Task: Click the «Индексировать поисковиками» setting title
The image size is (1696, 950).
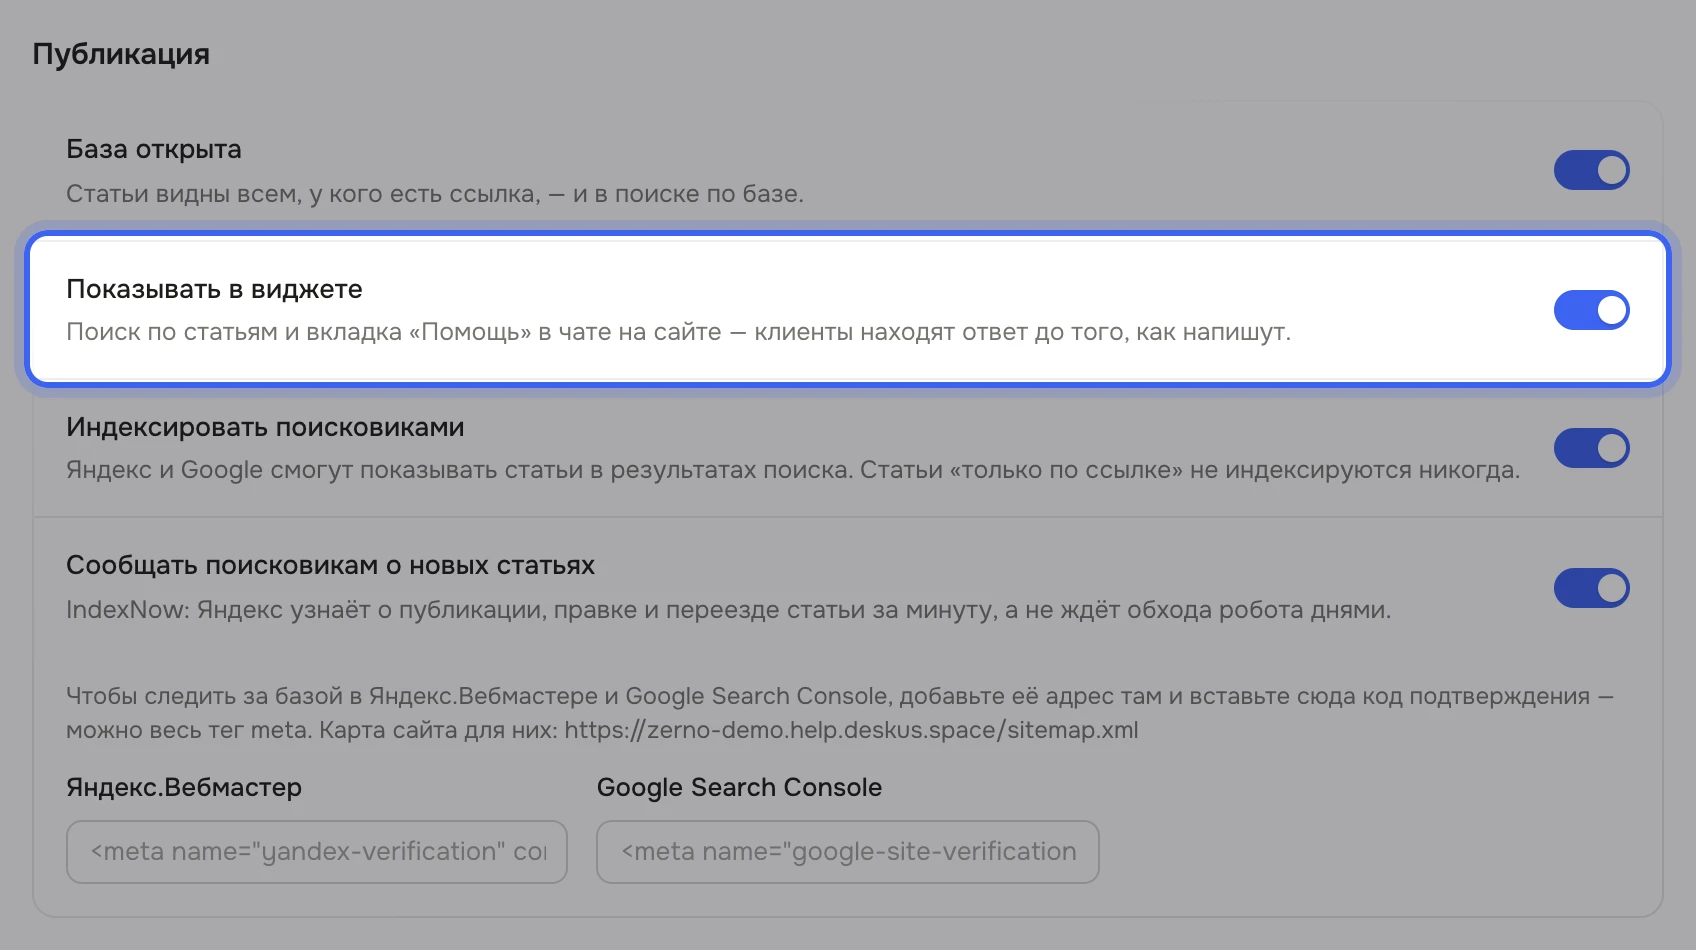Action: click(265, 427)
